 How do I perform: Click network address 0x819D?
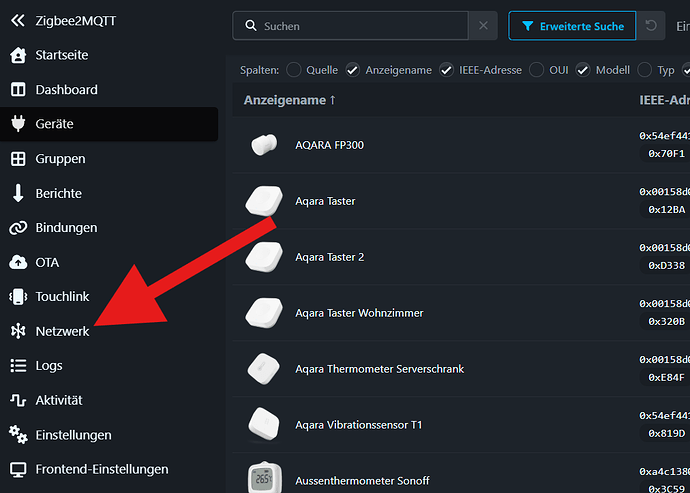point(666,433)
